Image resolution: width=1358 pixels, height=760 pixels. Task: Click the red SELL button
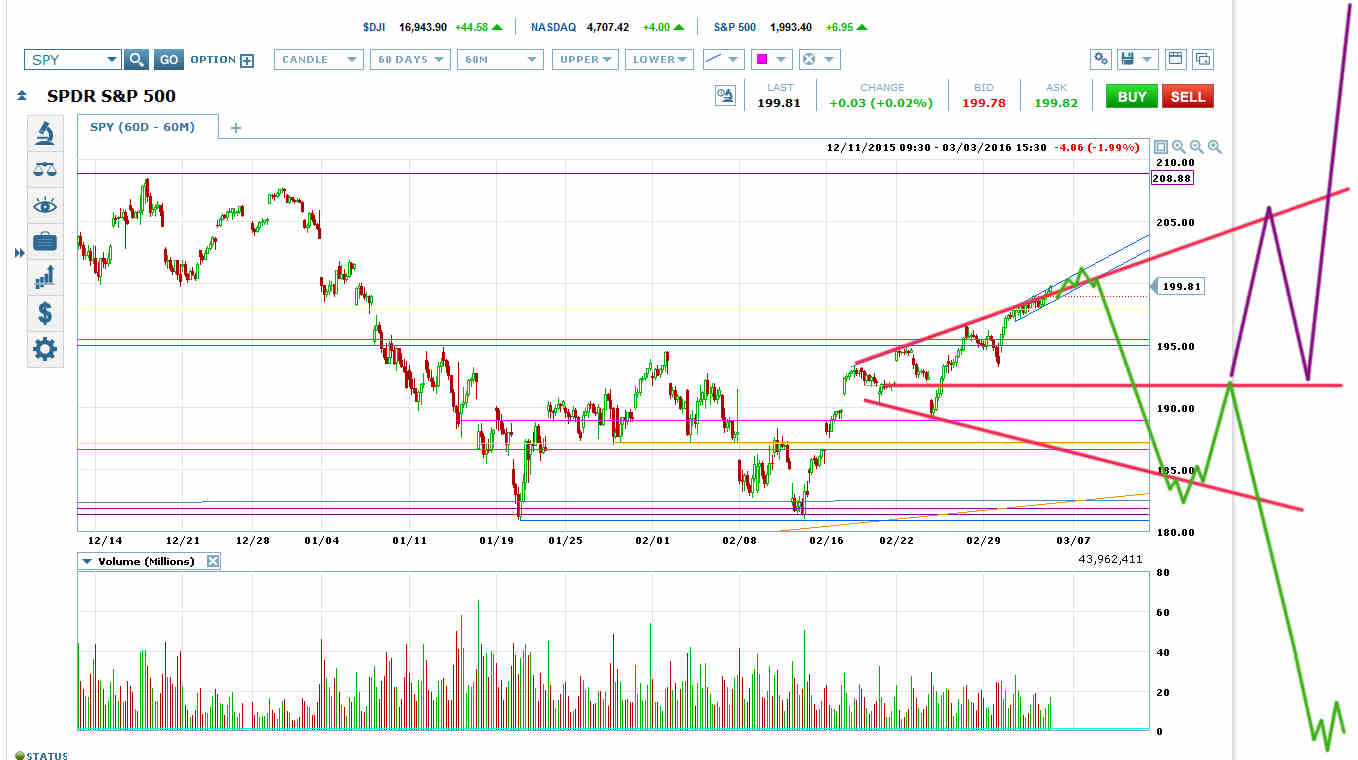pyautogui.click(x=1188, y=96)
